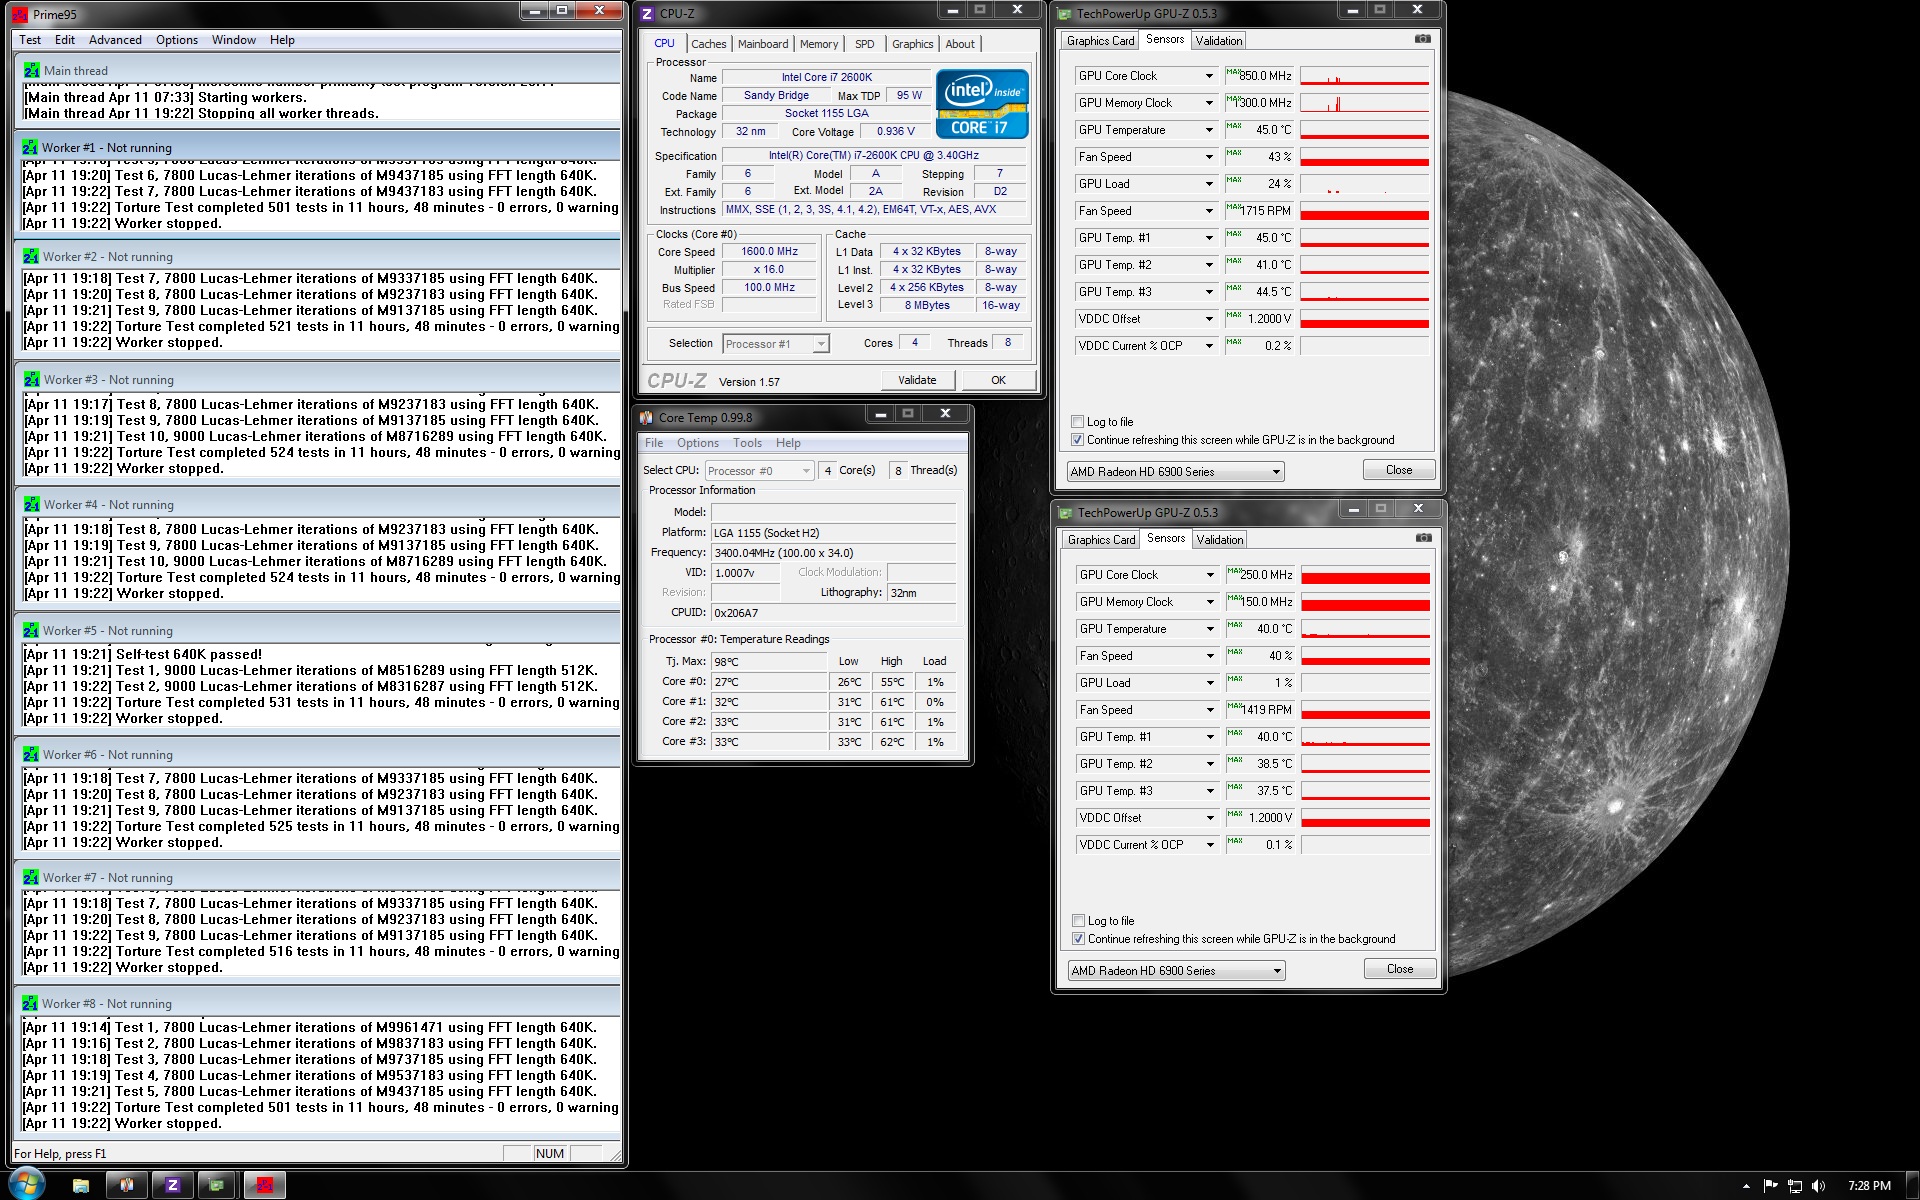This screenshot has height=1200, width=1920.
Task: Open the Window menu in Prime95
Action: coord(233,40)
